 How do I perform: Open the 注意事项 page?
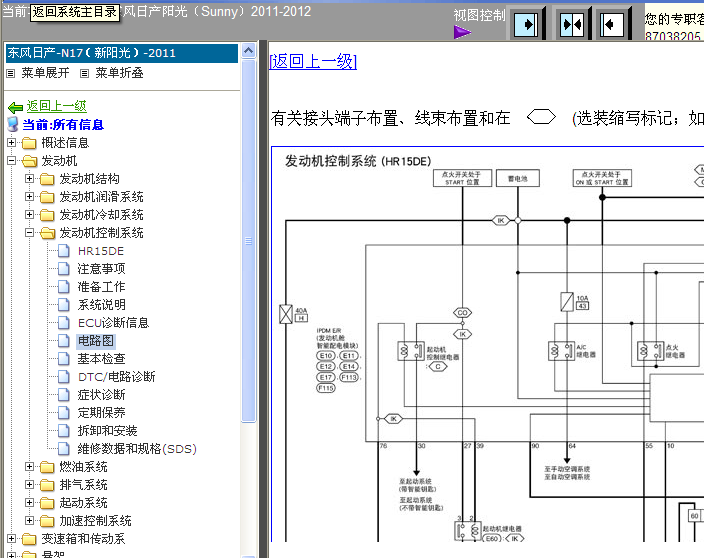point(101,269)
